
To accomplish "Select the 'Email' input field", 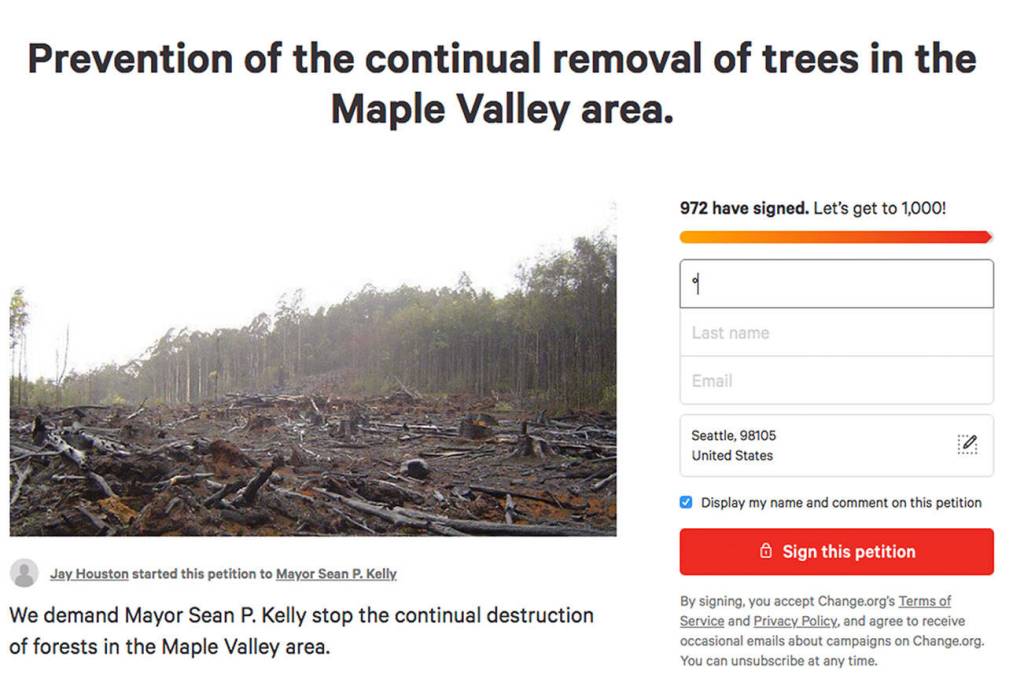I will (837, 380).
